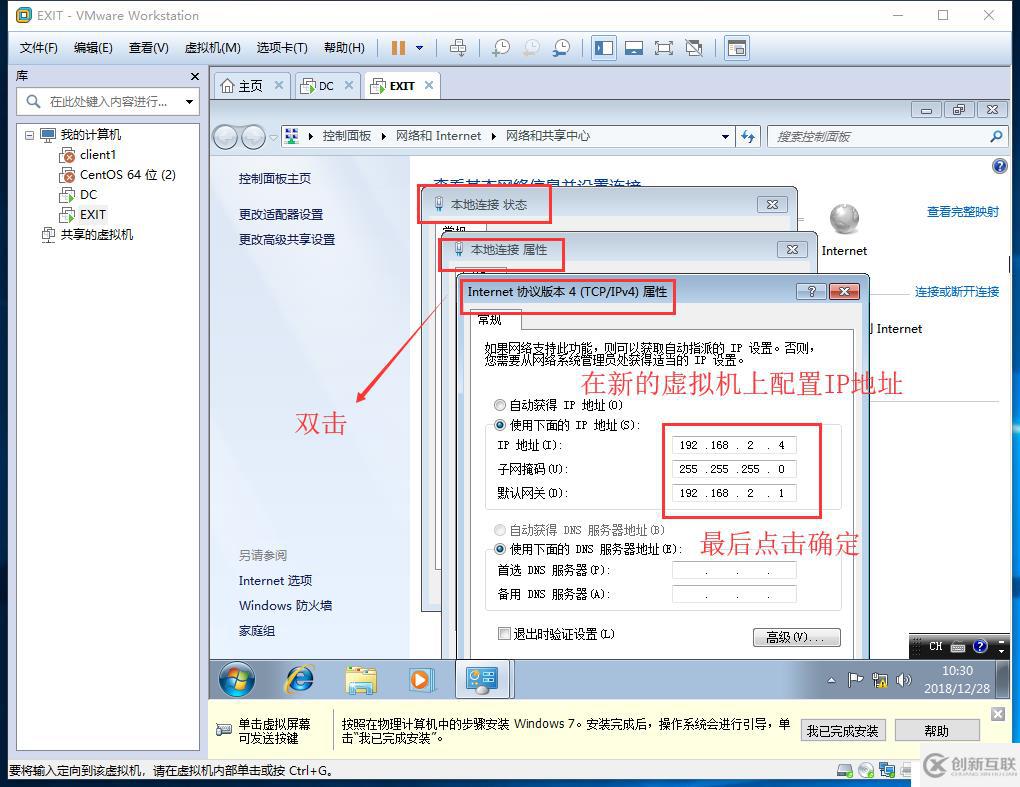Screen dimensions: 1020x787
Task: Click the 默认网关 input field
Action: [734, 493]
